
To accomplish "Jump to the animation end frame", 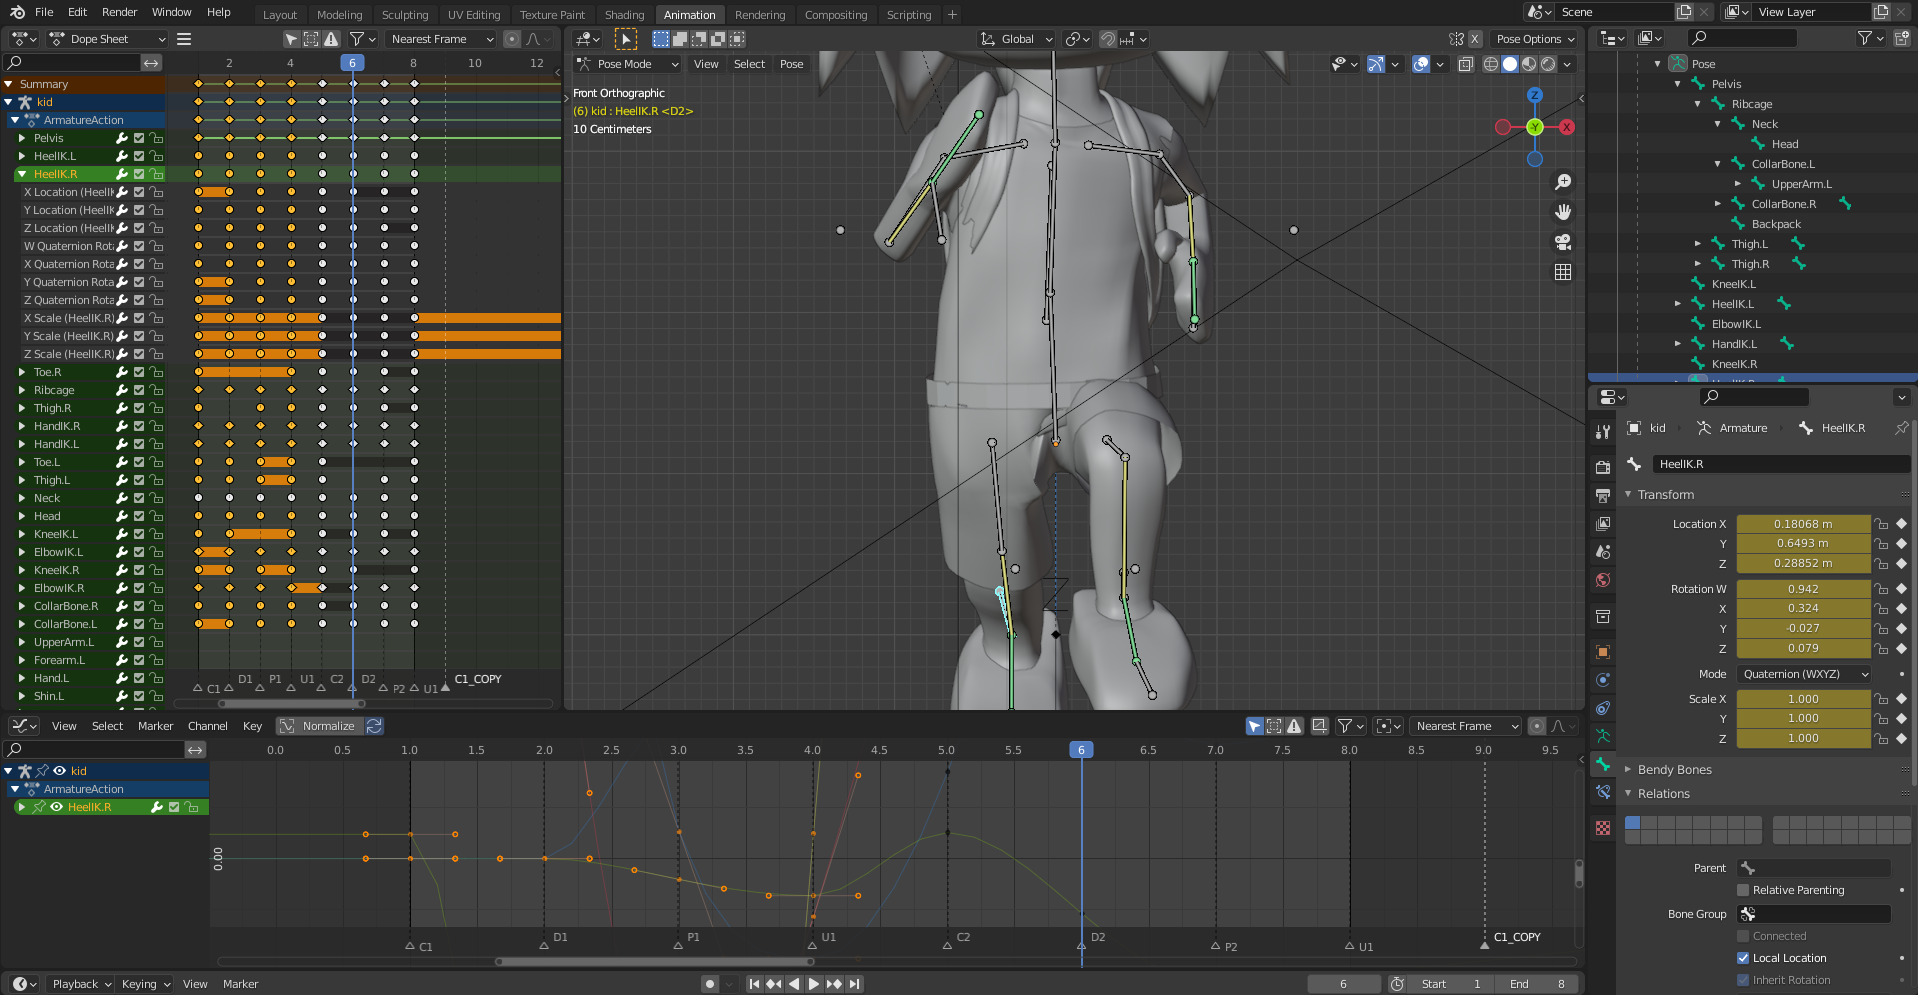I will tap(855, 984).
